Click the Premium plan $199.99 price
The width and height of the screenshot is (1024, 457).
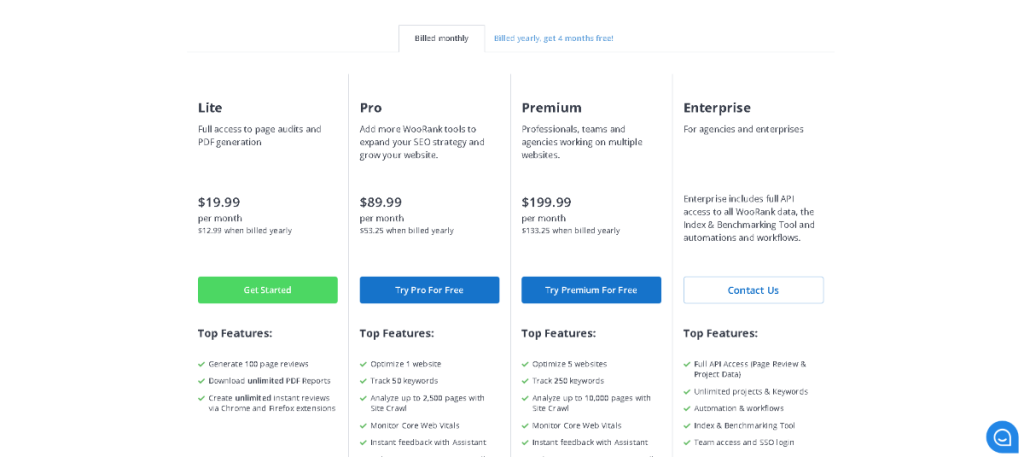546,202
